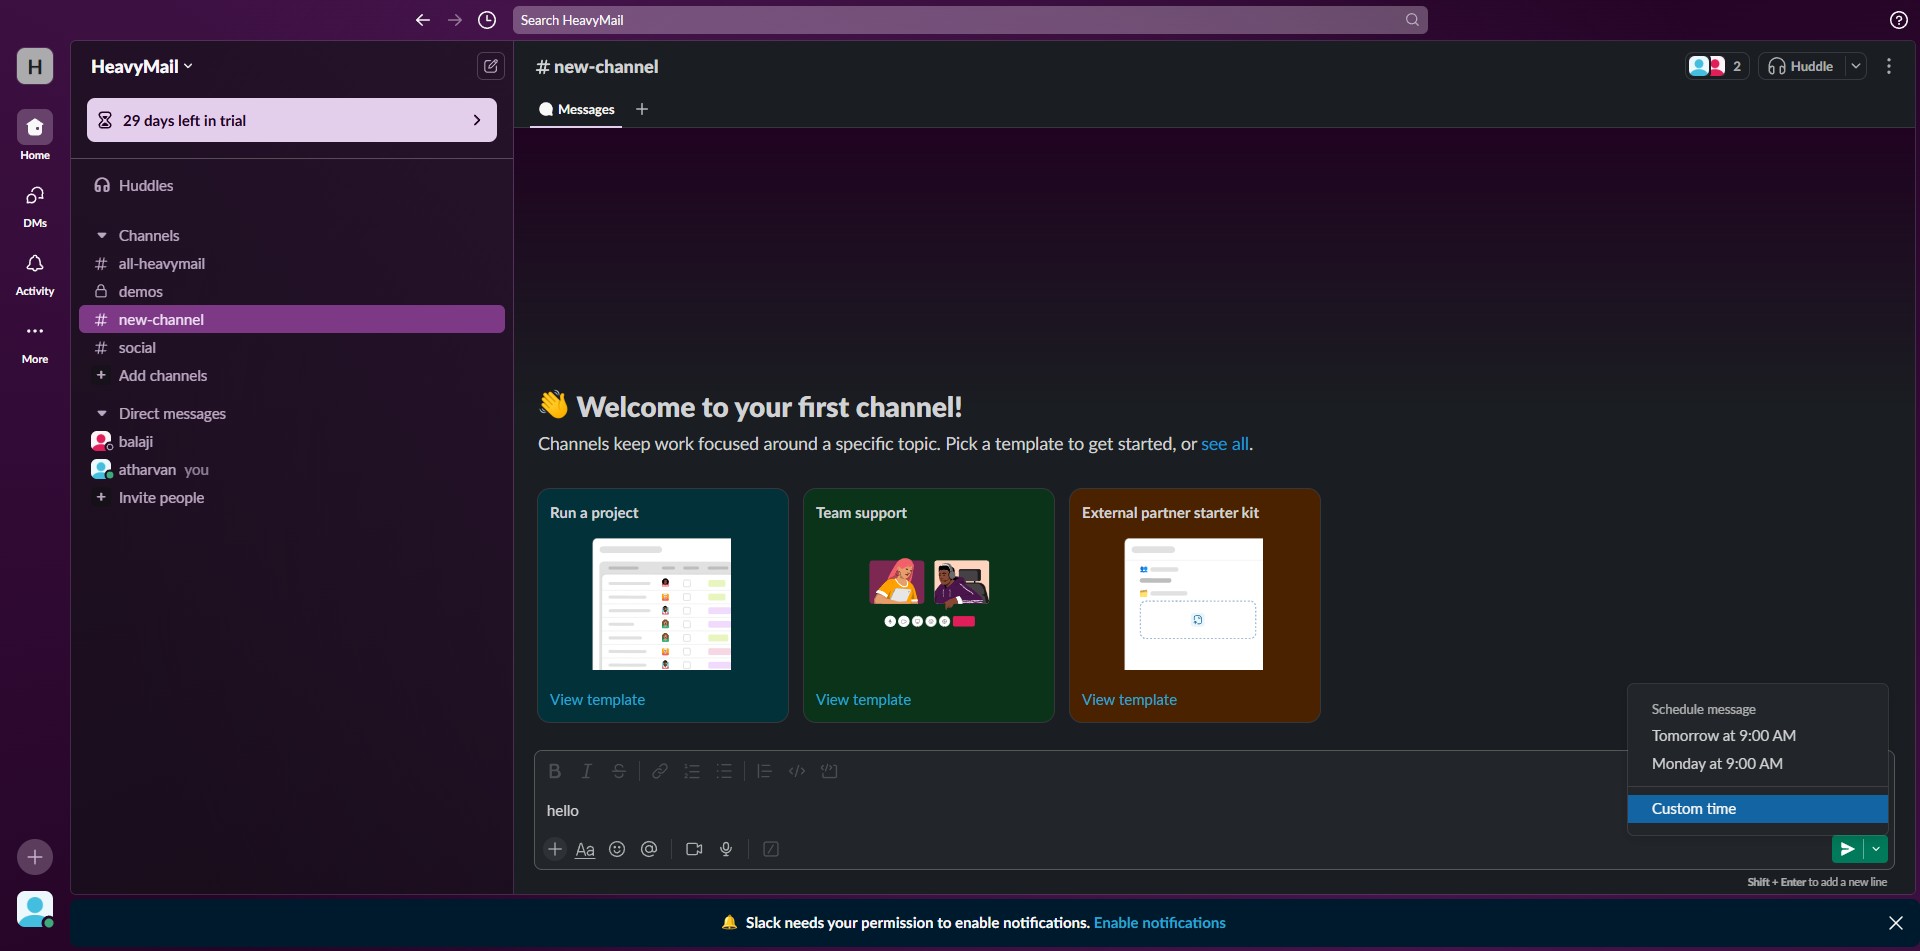This screenshot has height=951, width=1920.
Task: Open the demos private channel
Action: point(292,292)
